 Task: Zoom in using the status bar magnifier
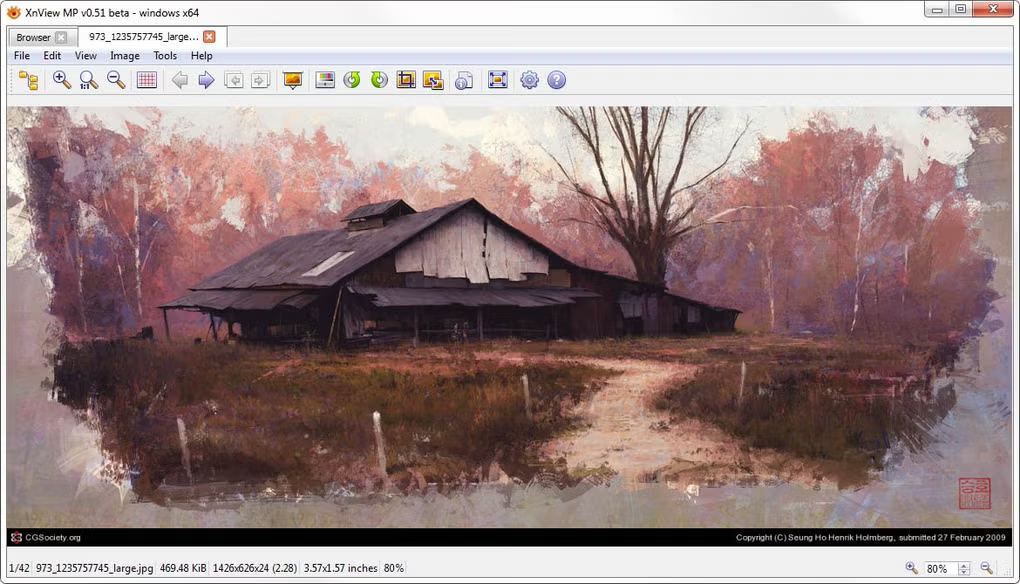tap(911, 568)
